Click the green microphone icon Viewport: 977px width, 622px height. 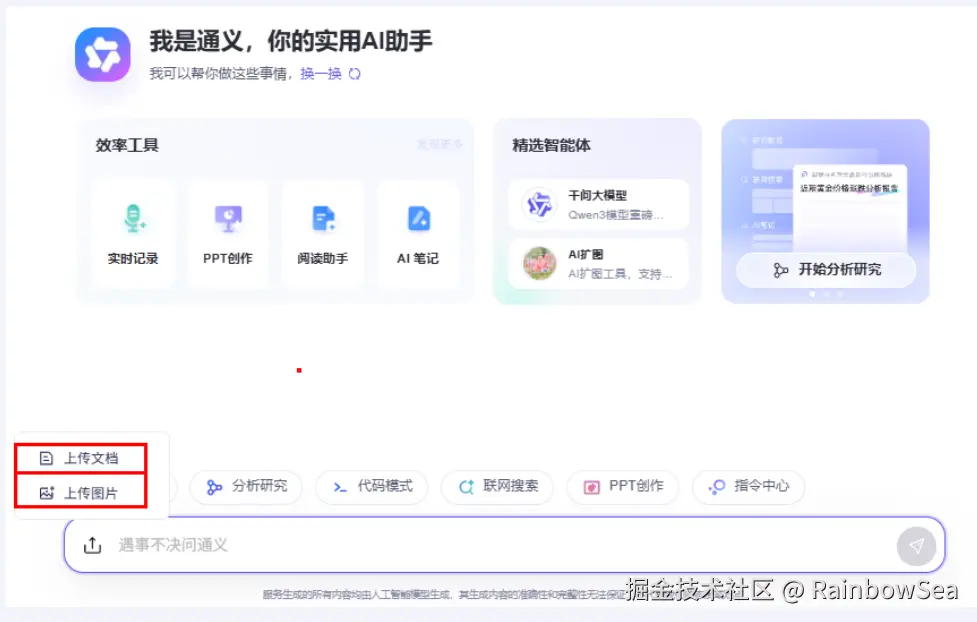pyautogui.click(x=133, y=219)
